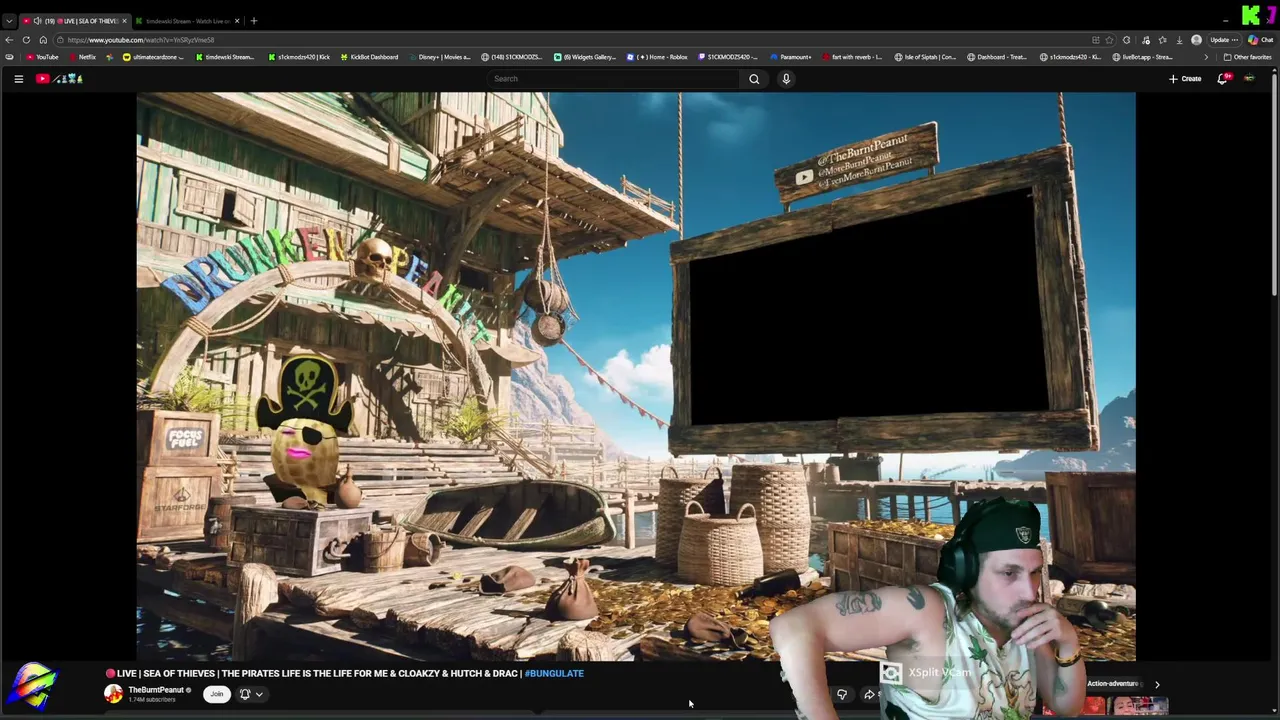
Task: Open the Home - Roblox bookmark
Action: [657, 57]
